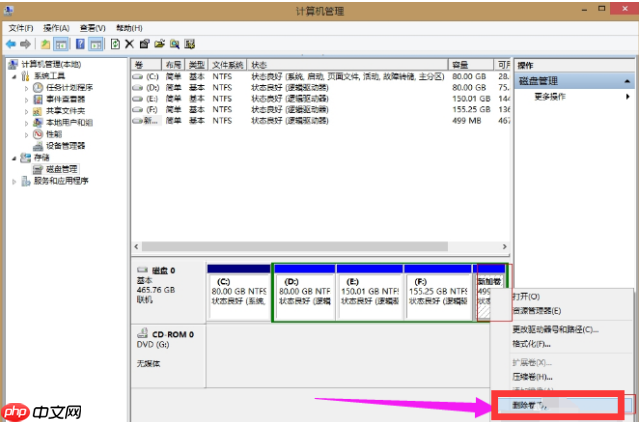Select the (E:) 150.01 GB partition block
This screenshot has width=640, height=422.
pos(372,292)
